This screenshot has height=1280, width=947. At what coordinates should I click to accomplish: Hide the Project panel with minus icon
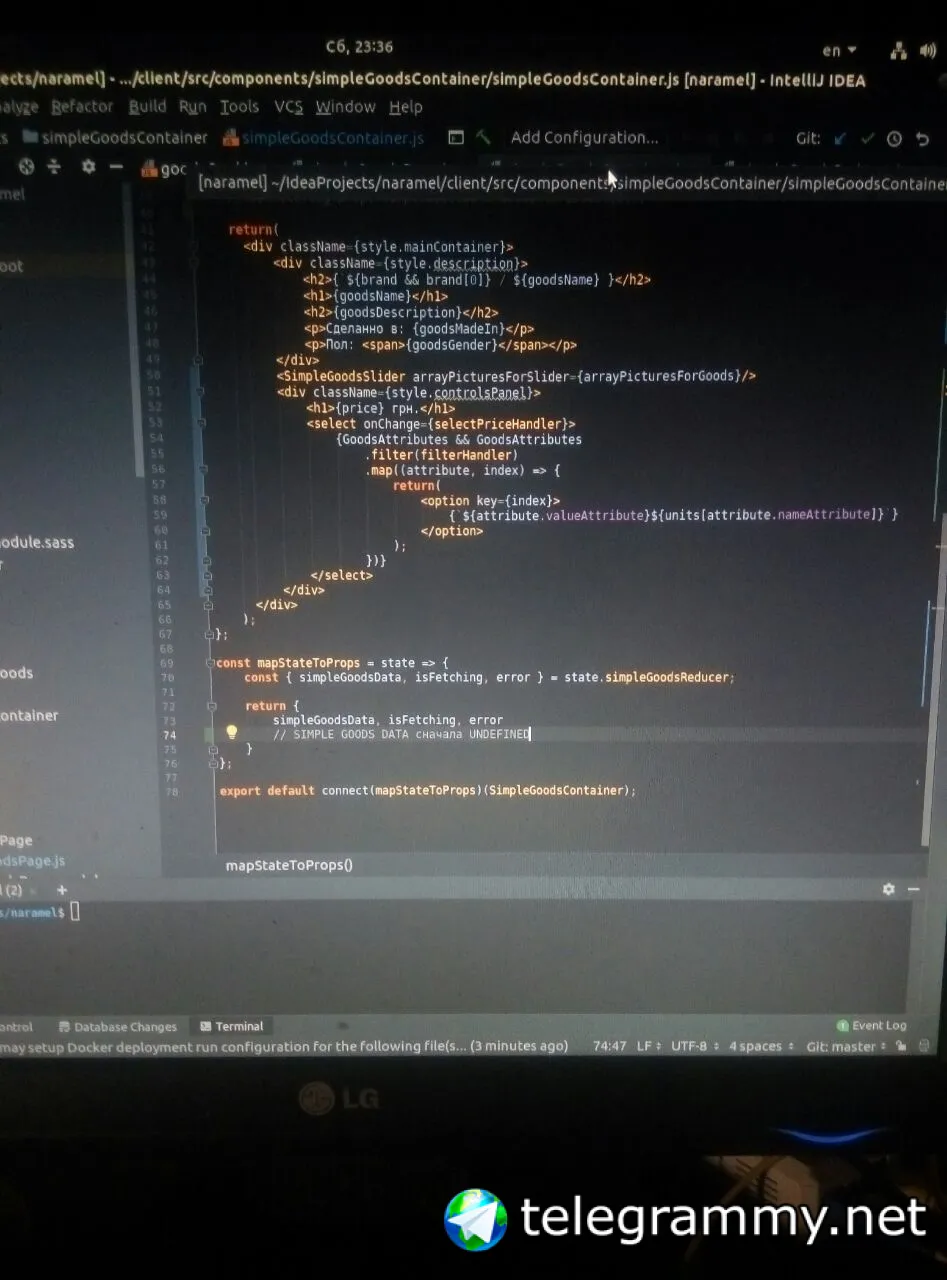tap(116, 167)
